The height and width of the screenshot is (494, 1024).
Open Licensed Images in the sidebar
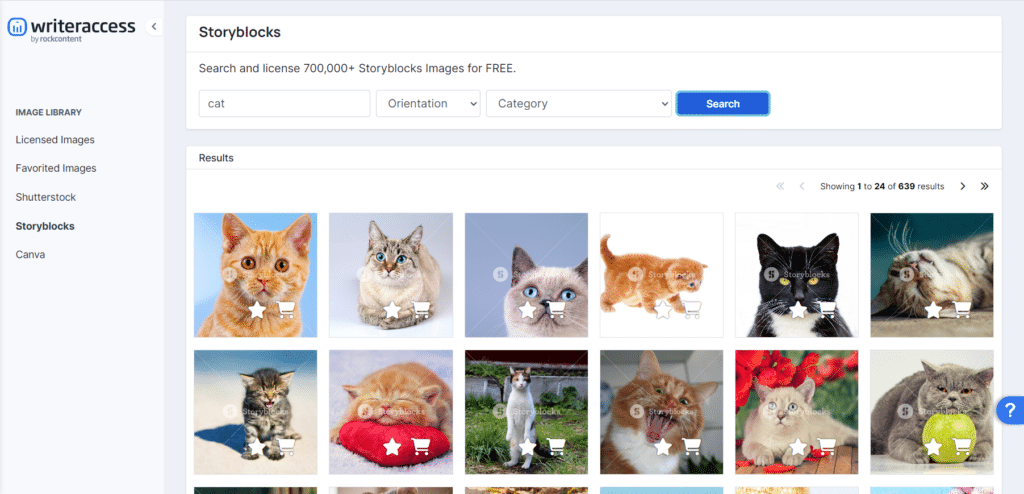pos(55,140)
